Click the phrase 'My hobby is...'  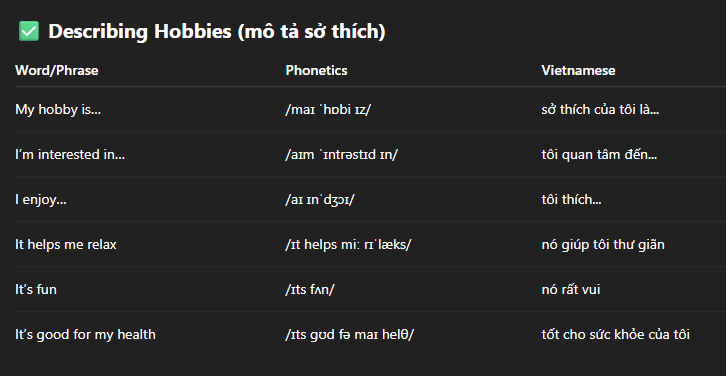click(58, 110)
